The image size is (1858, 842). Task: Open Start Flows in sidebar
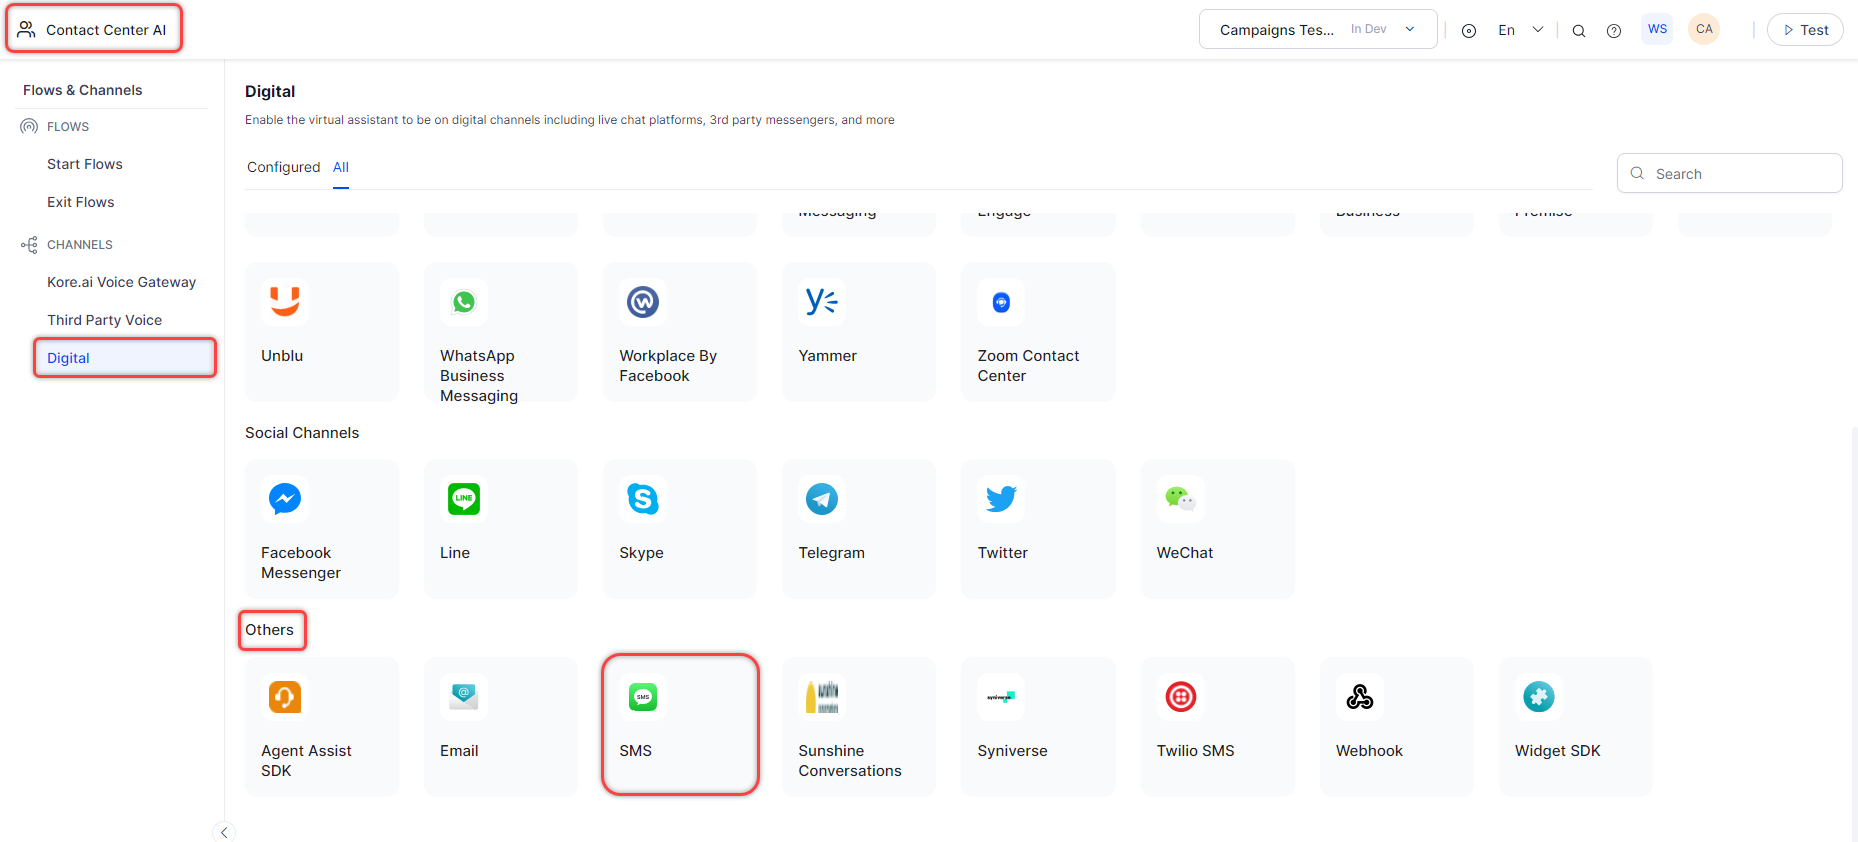pyautogui.click(x=85, y=164)
